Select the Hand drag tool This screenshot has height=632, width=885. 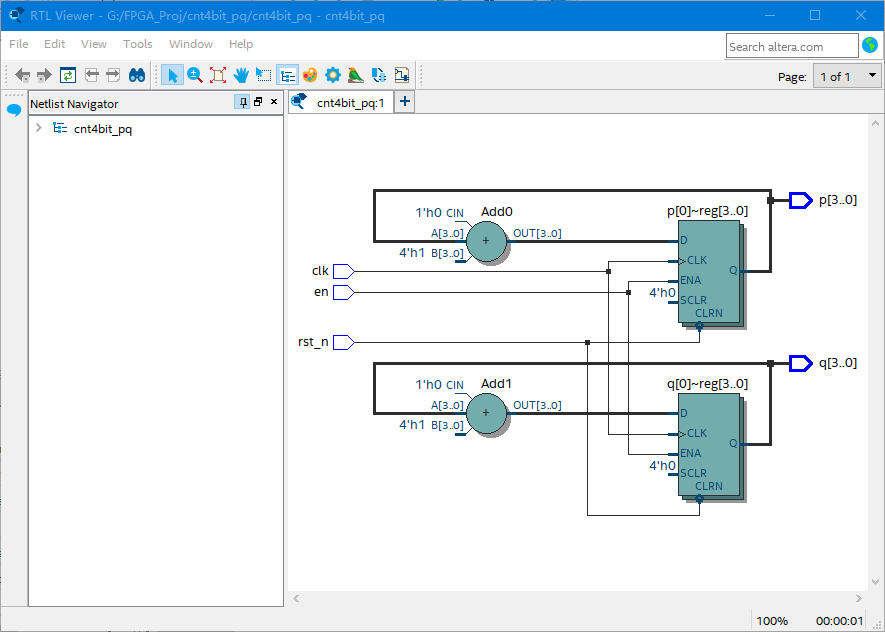click(241, 75)
